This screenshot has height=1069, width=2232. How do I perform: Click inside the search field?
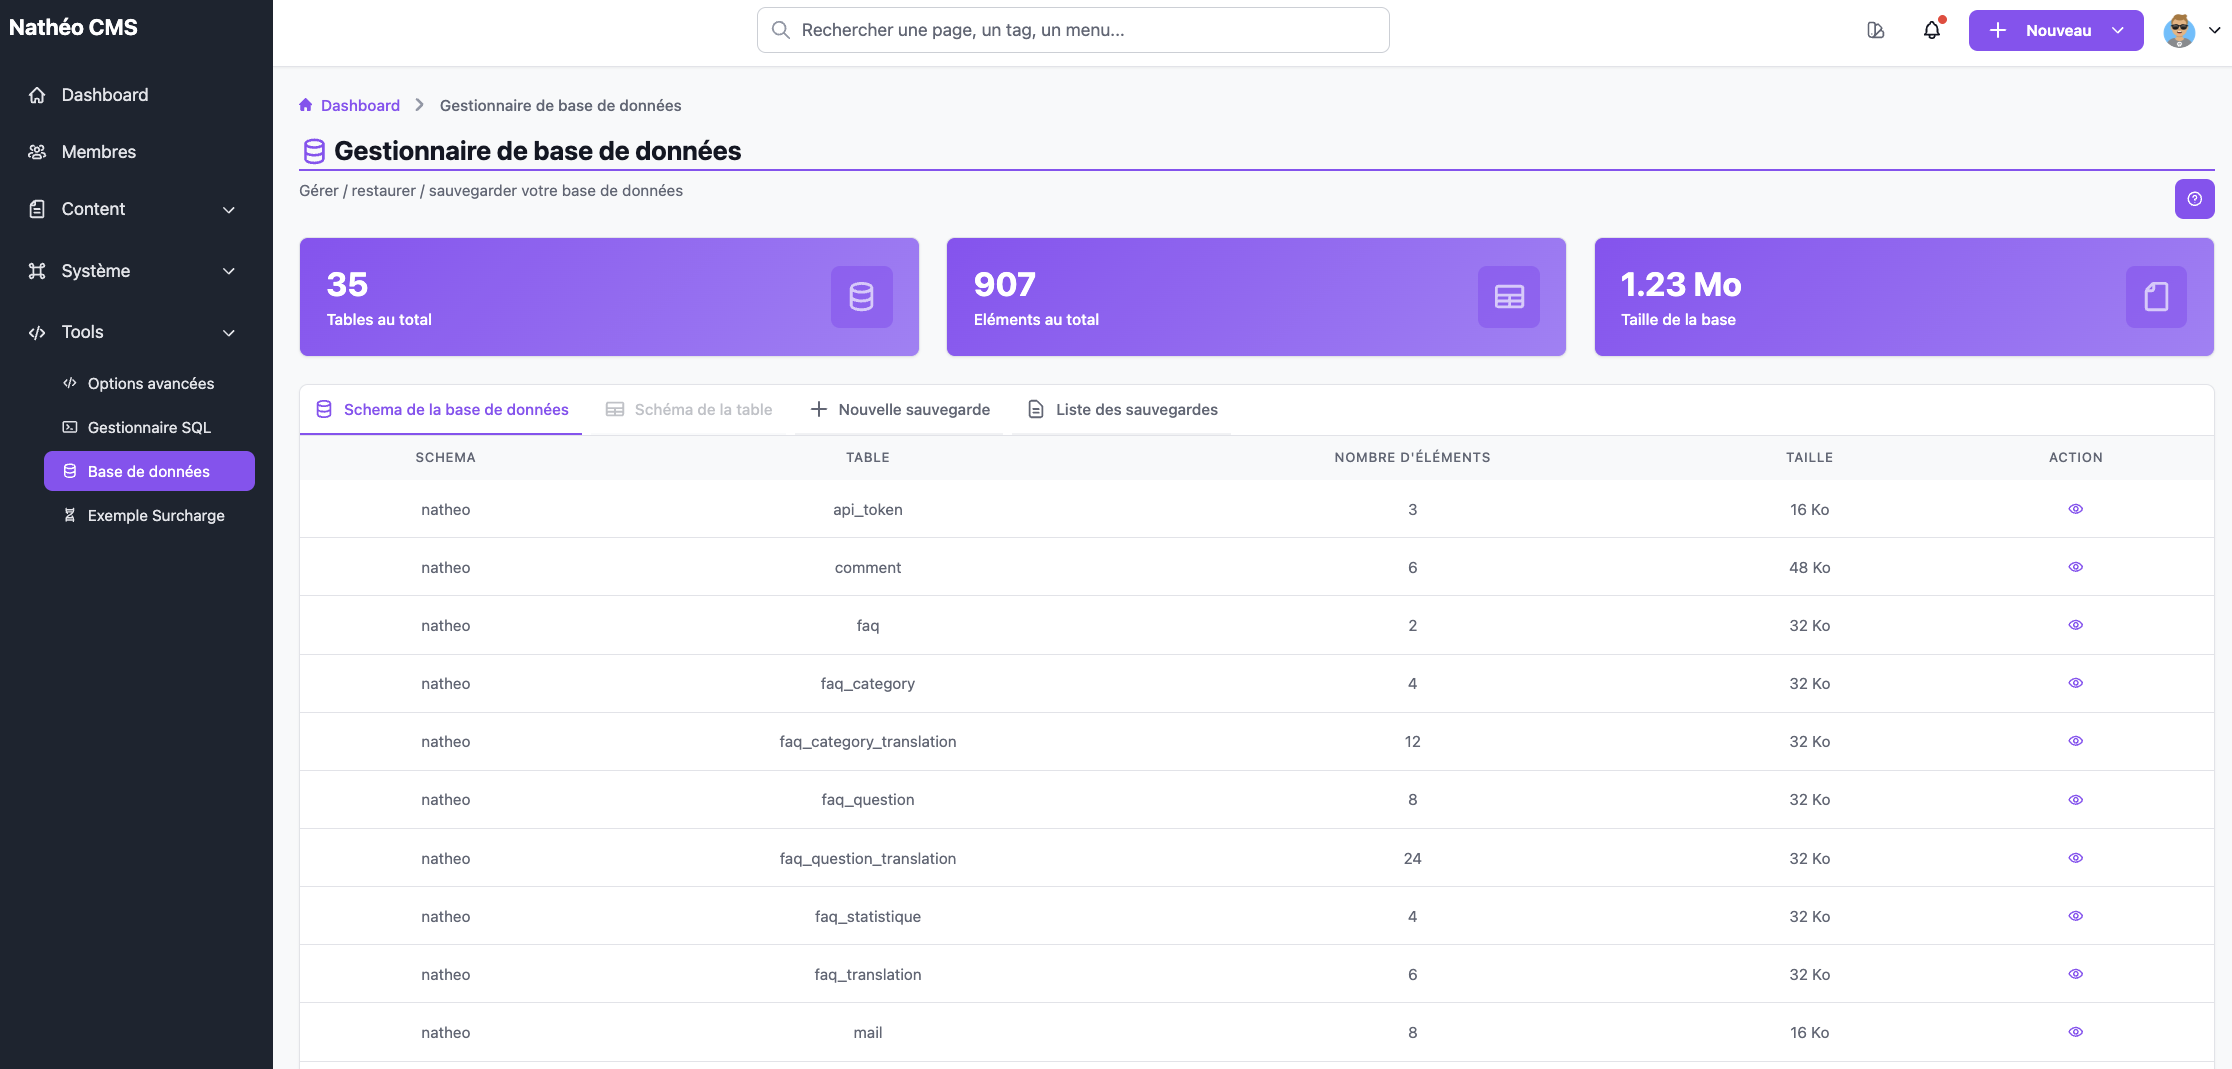click(1070, 30)
